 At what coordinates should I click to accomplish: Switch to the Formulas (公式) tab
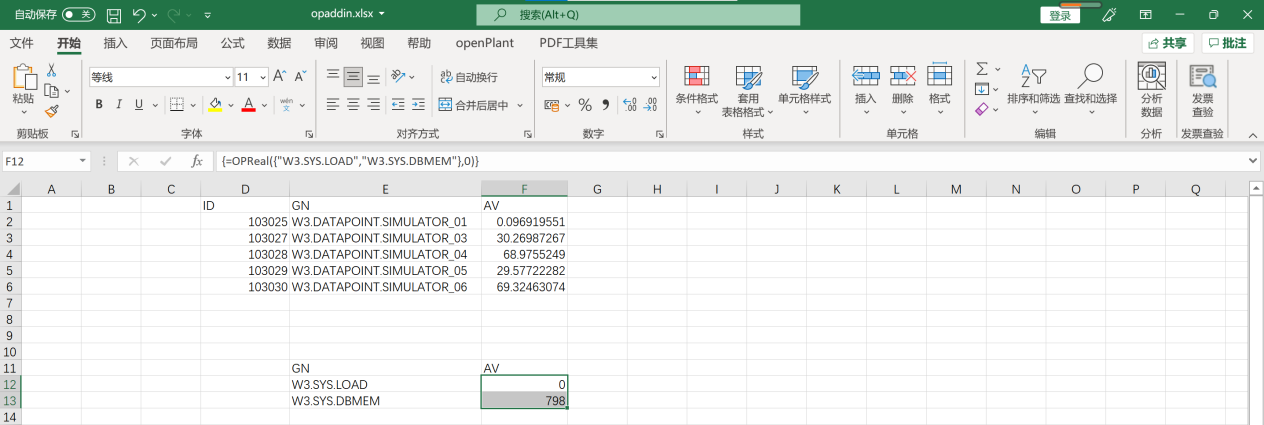[x=233, y=43]
